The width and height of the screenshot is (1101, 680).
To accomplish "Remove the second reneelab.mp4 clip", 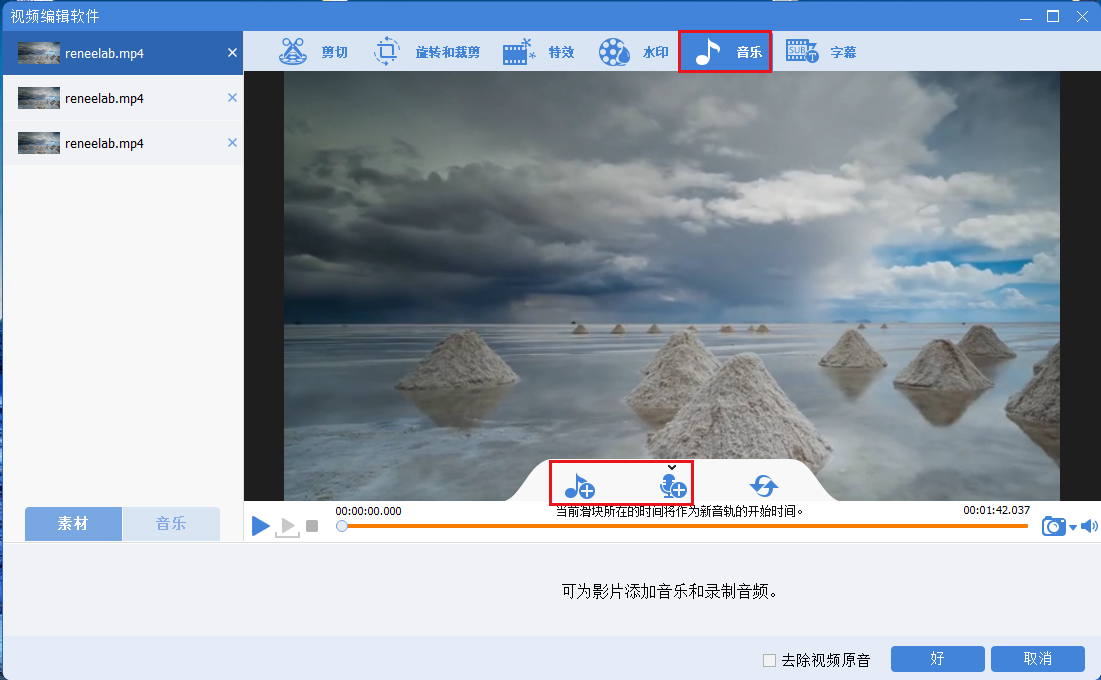I will pyautogui.click(x=232, y=98).
